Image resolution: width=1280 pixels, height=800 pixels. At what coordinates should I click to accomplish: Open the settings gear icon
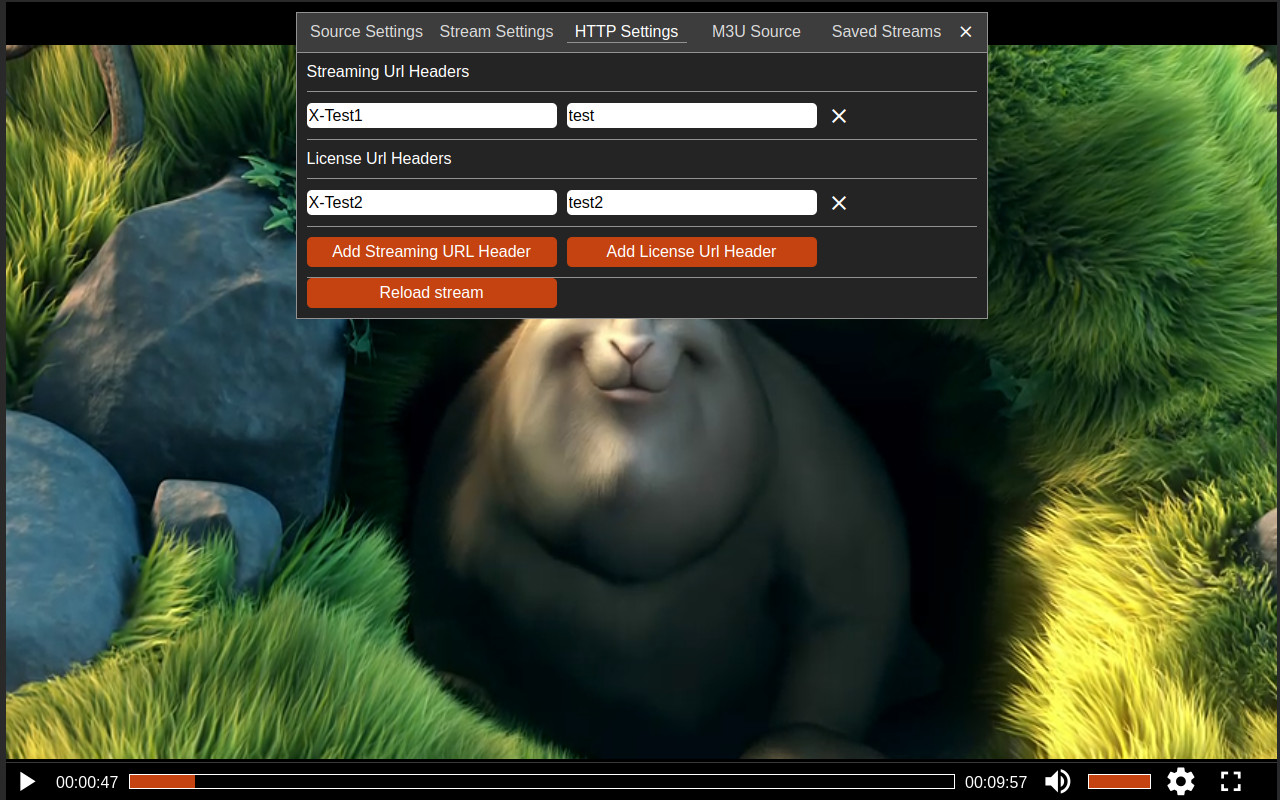click(1180, 782)
